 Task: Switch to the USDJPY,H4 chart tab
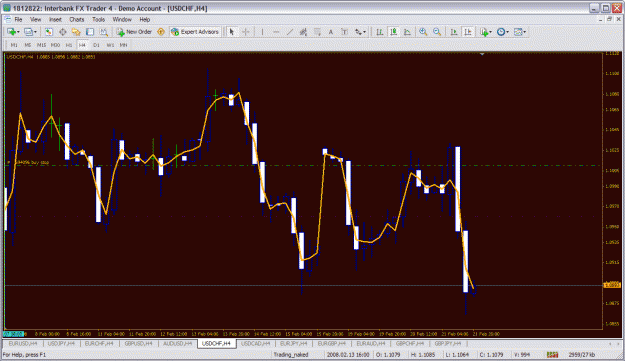pyautogui.click(x=61, y=343)
